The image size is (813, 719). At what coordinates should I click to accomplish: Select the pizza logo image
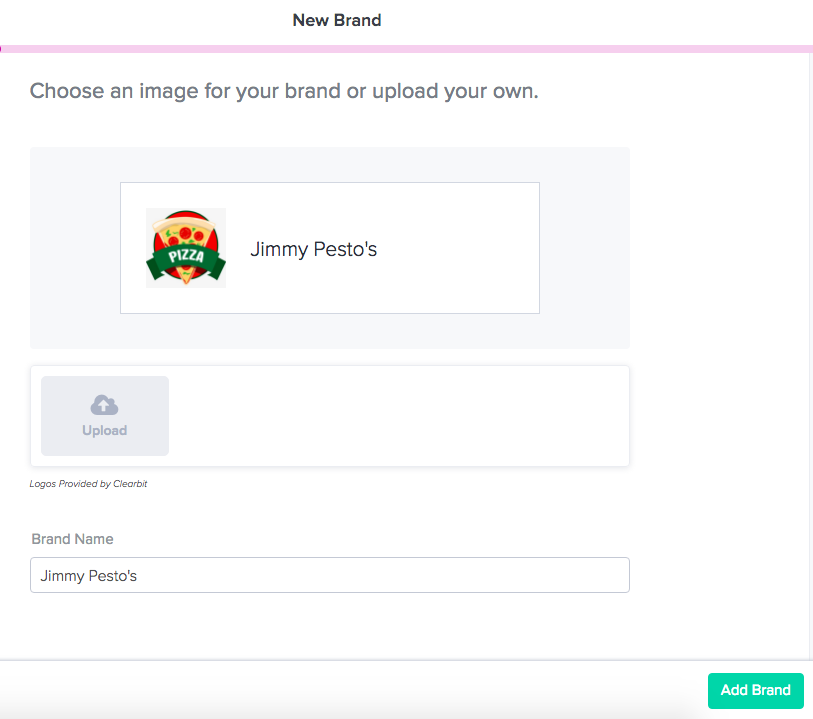186,248
